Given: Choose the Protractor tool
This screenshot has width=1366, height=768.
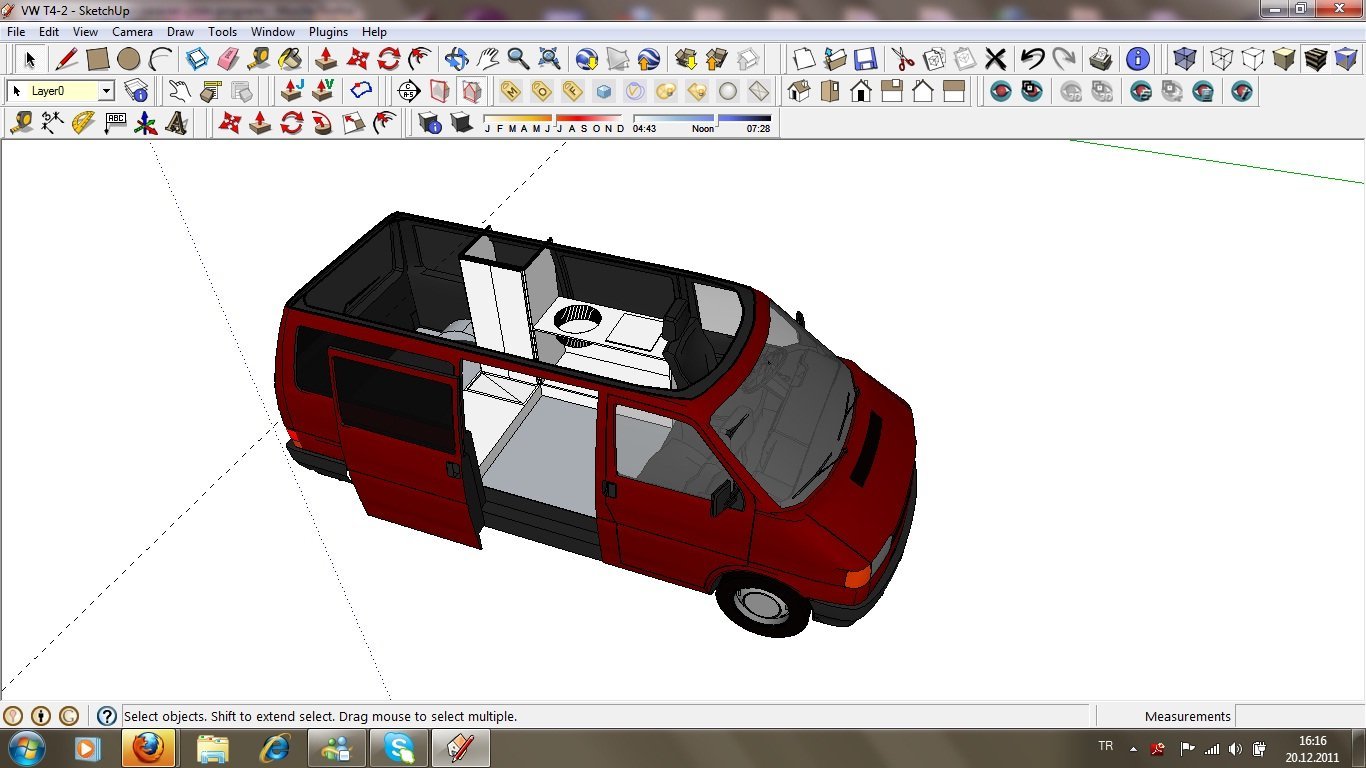Looking at the screenshot, I should click(84, 123).
